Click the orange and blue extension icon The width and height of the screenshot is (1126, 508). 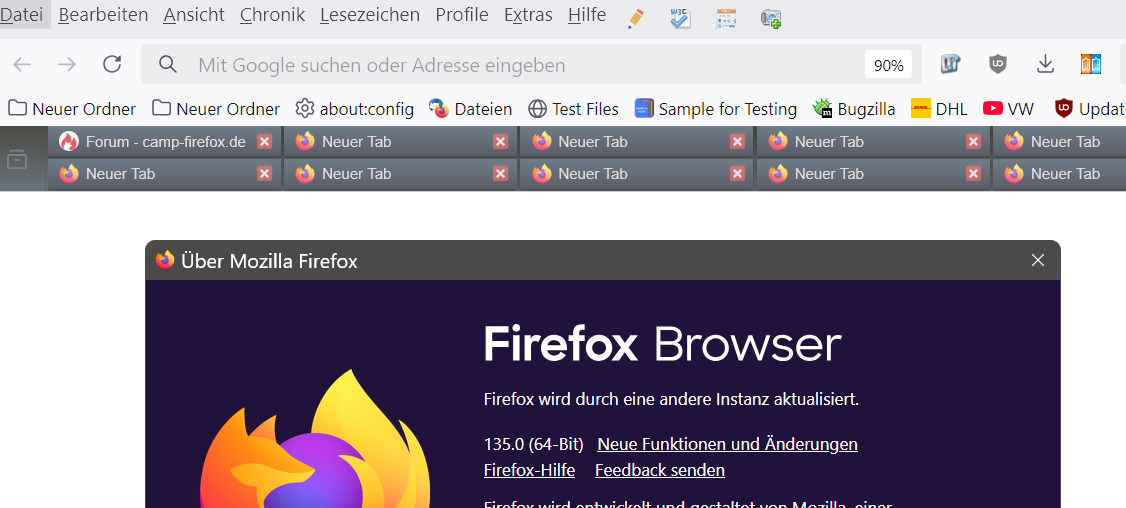click(1091, 65)
